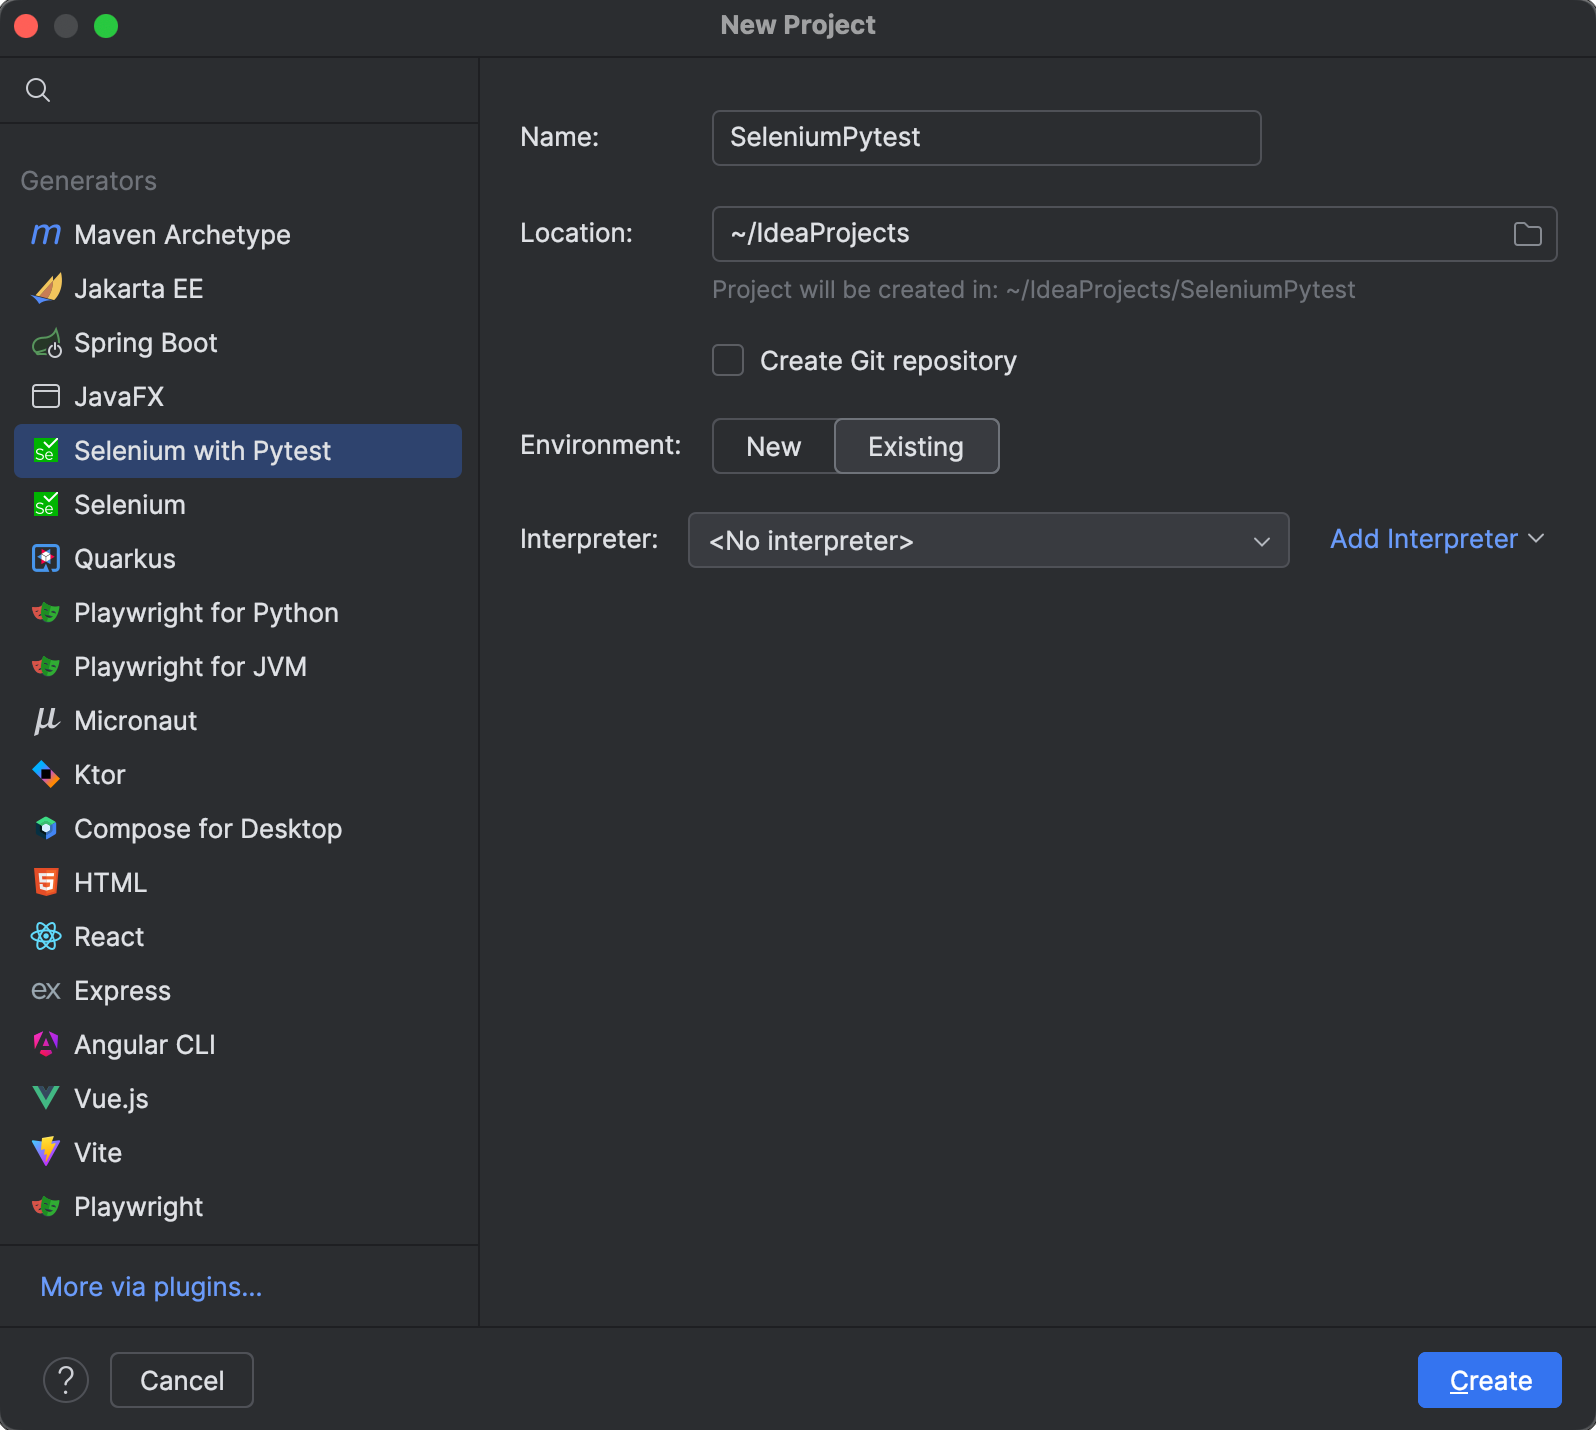Screen dimensions: 1596x1430
Task: Select the Quarkus icon
Action: click(46, 558)
